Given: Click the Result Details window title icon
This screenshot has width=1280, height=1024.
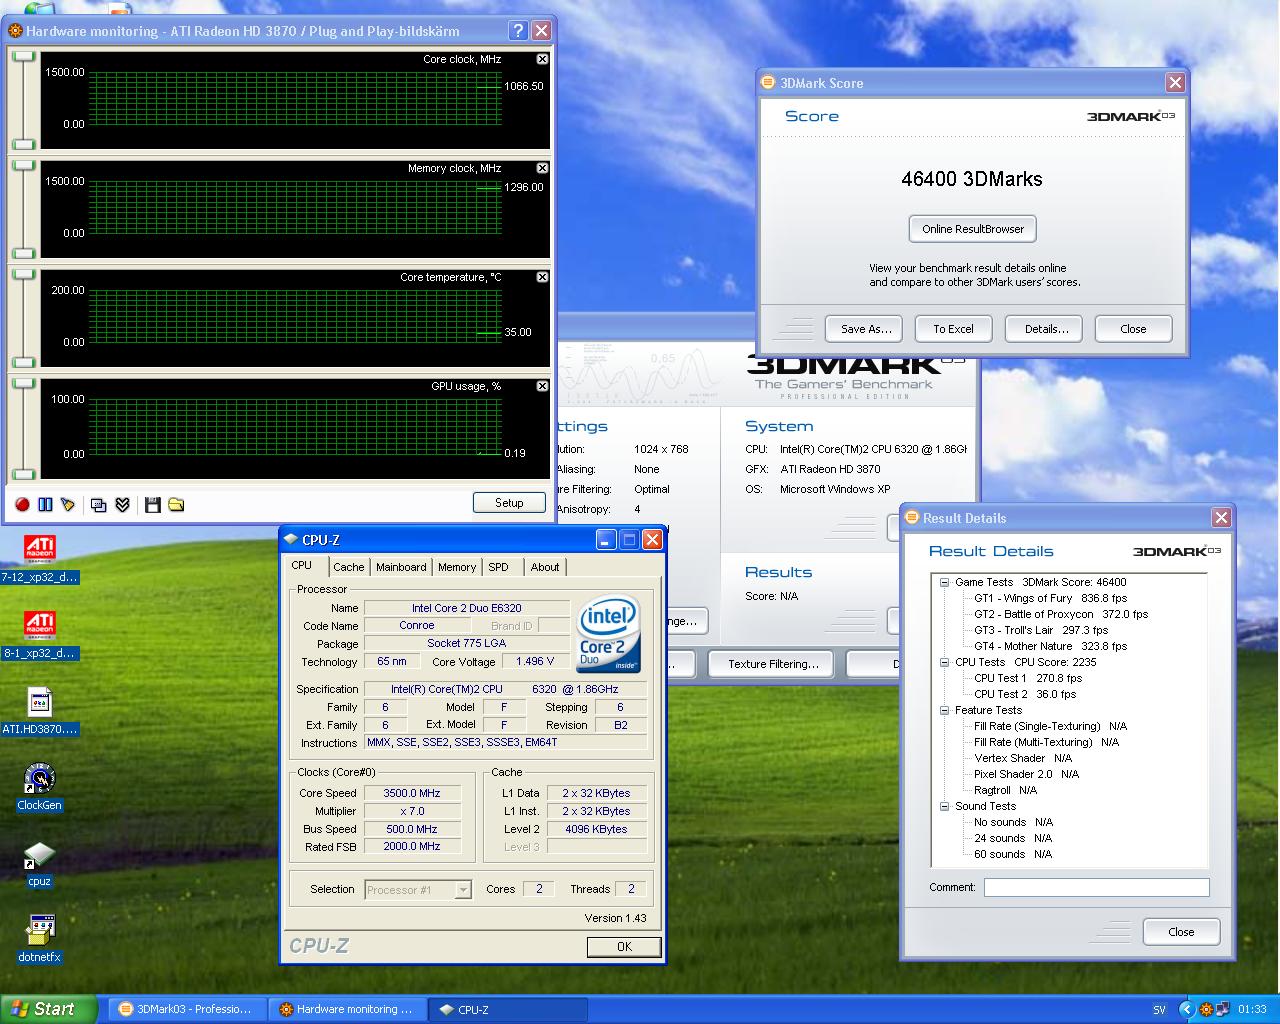Looking at the screenshot, I should (x=911, y=518).
